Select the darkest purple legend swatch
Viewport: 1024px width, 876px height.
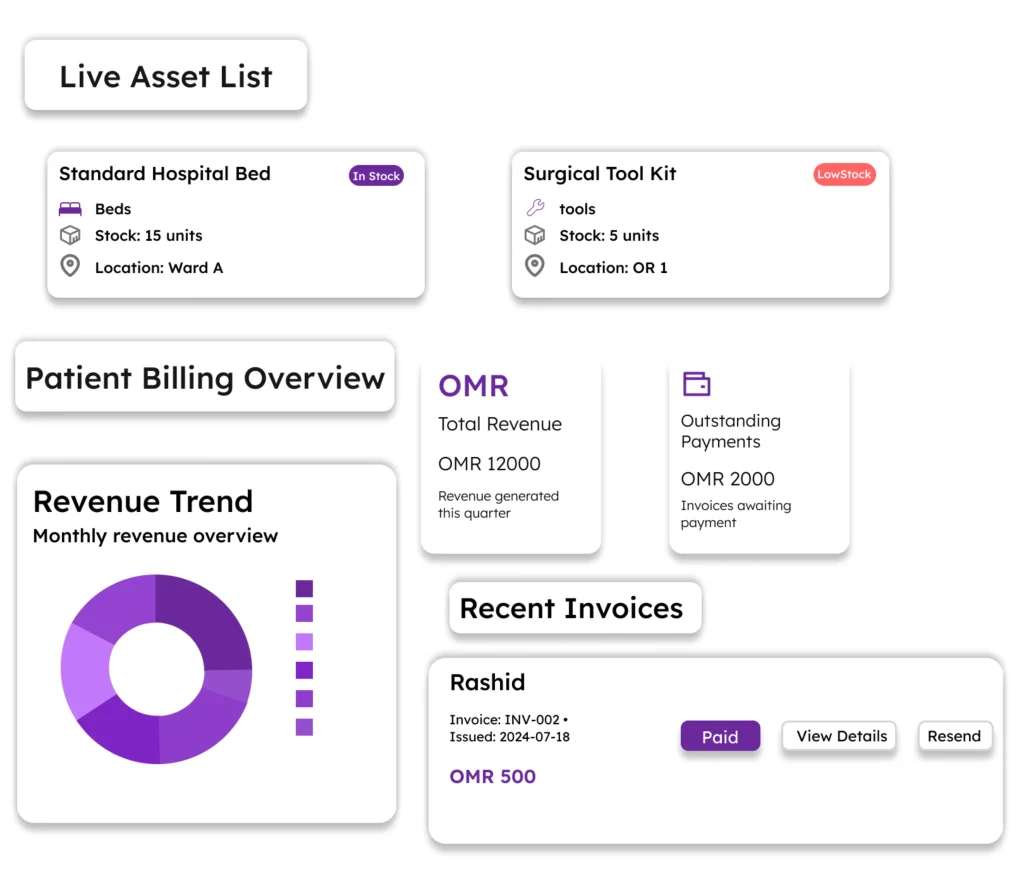coord(302,589)
